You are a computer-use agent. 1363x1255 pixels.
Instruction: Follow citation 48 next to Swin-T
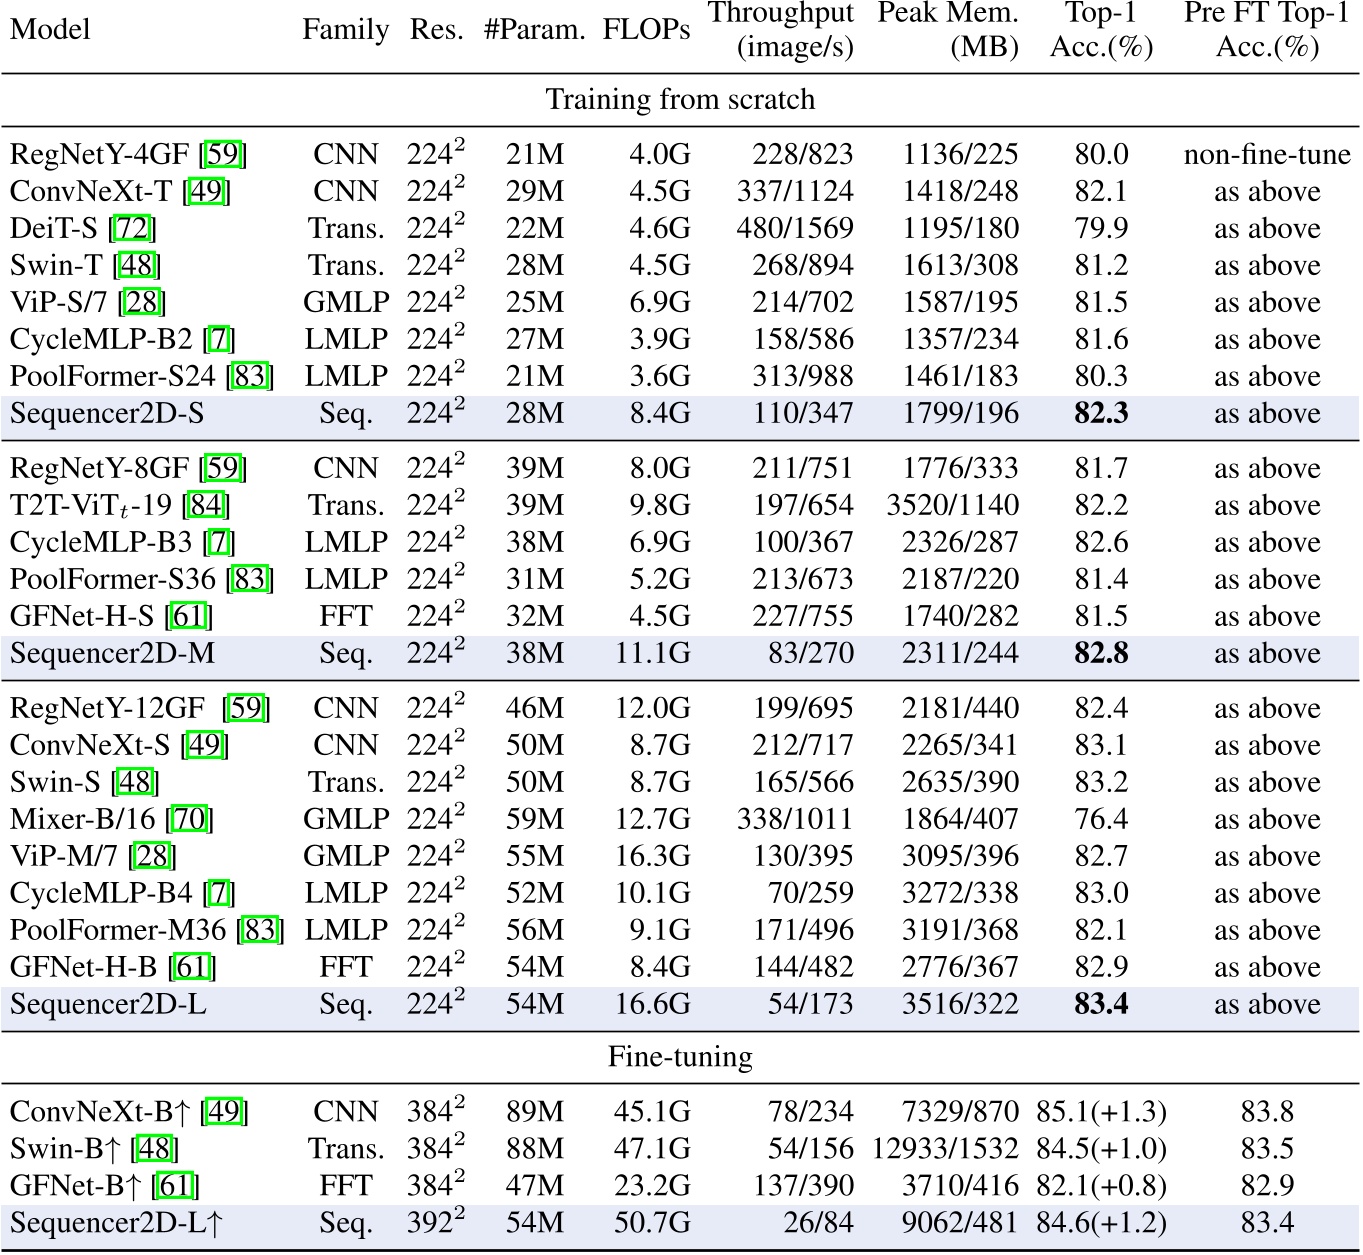click(x=137, y=266)
